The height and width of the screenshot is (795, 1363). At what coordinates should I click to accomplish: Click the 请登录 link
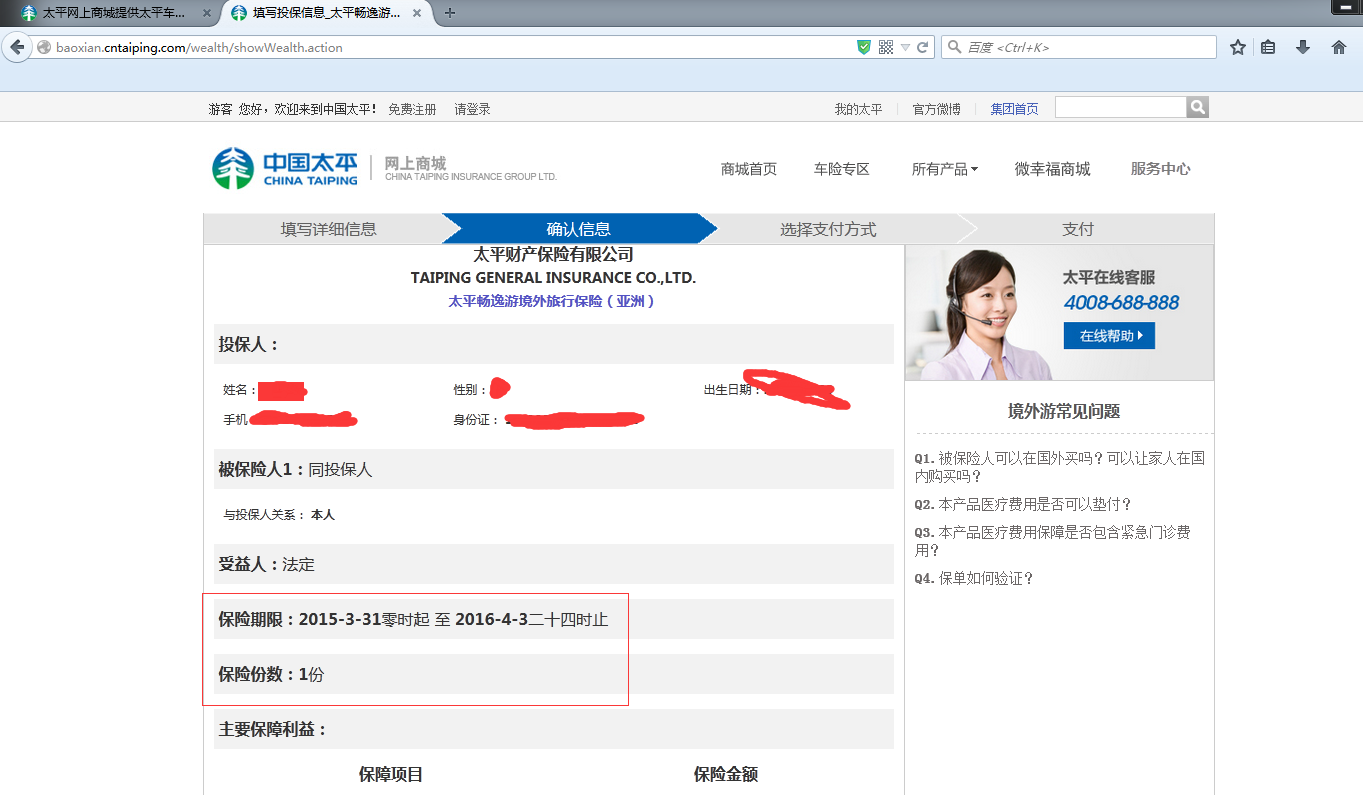(472, 109)
